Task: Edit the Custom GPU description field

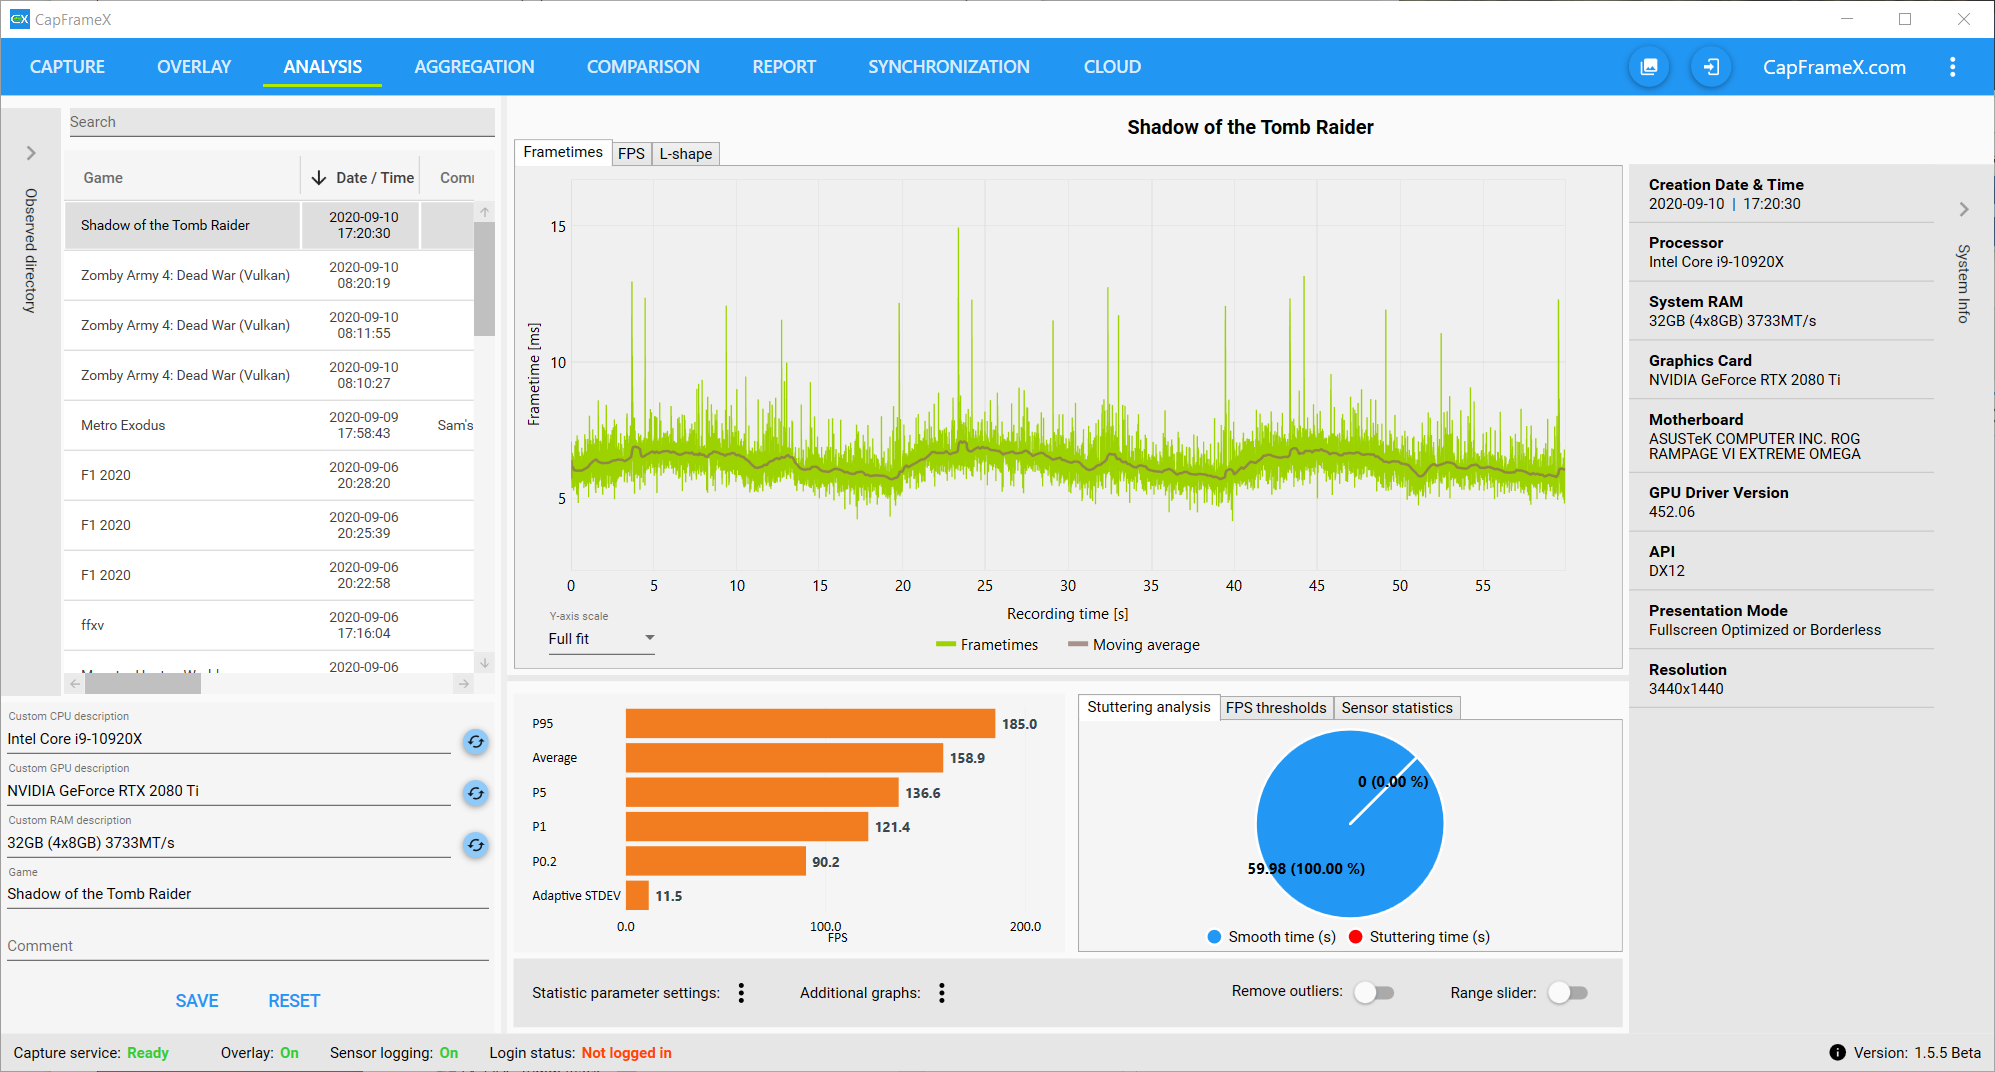Action: tap(229, 791)
